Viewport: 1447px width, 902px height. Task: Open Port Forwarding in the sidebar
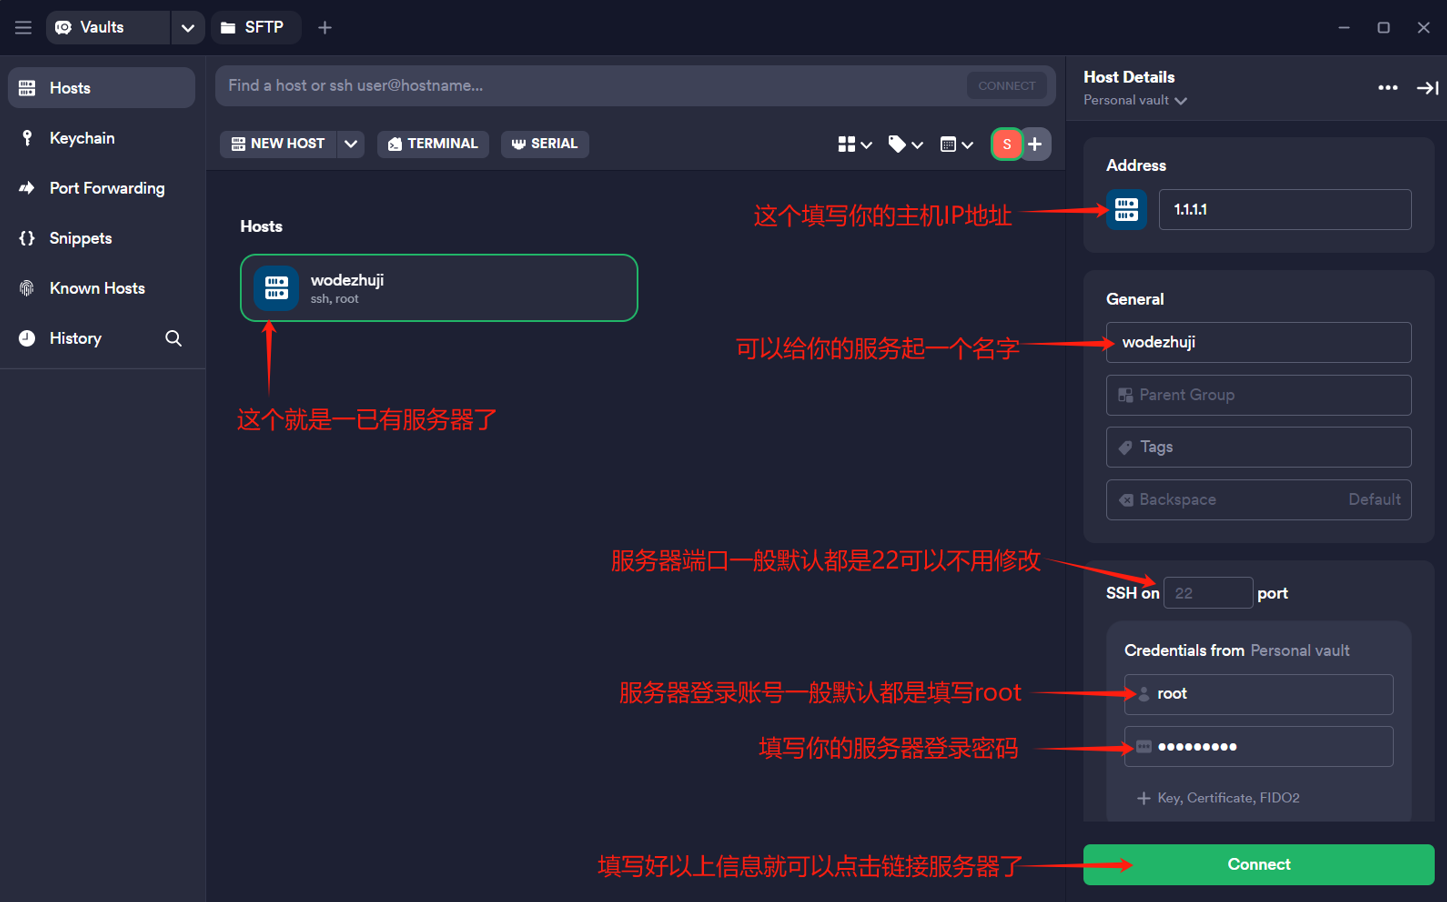[106, 188]
